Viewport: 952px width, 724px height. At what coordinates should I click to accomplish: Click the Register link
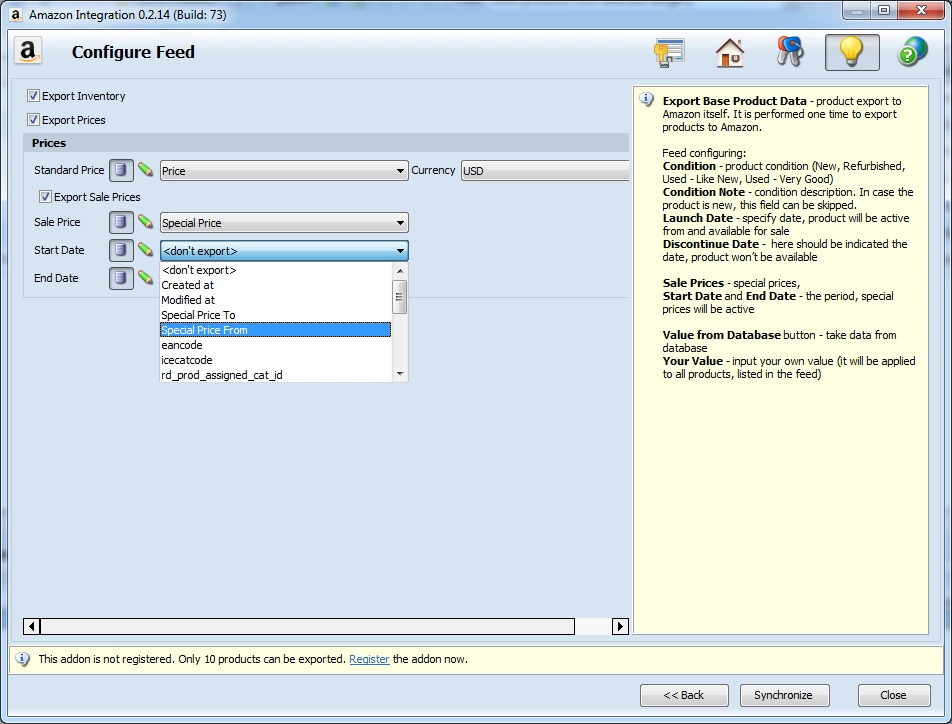369,659
